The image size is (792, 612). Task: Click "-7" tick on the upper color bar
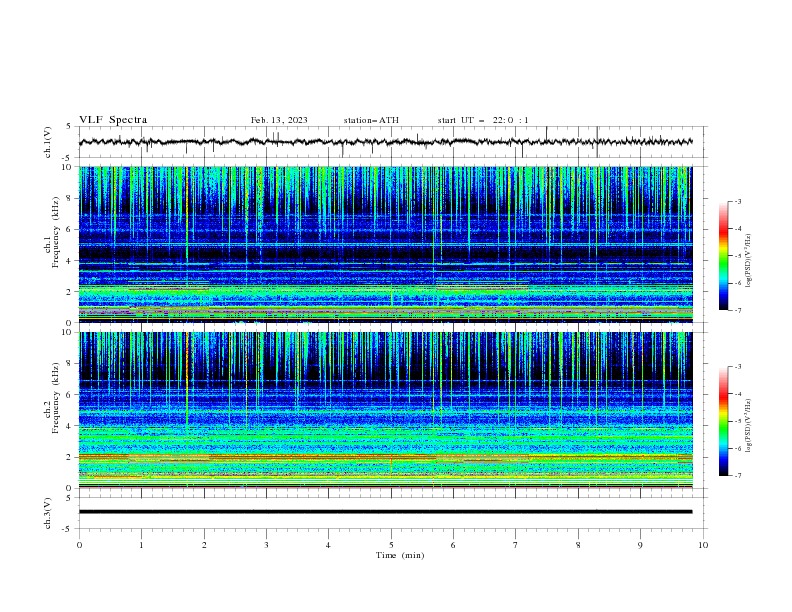(x=737, y=310)
